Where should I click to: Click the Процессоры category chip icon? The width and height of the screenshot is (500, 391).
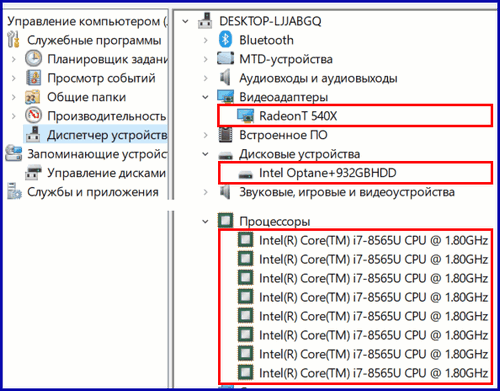226,220
